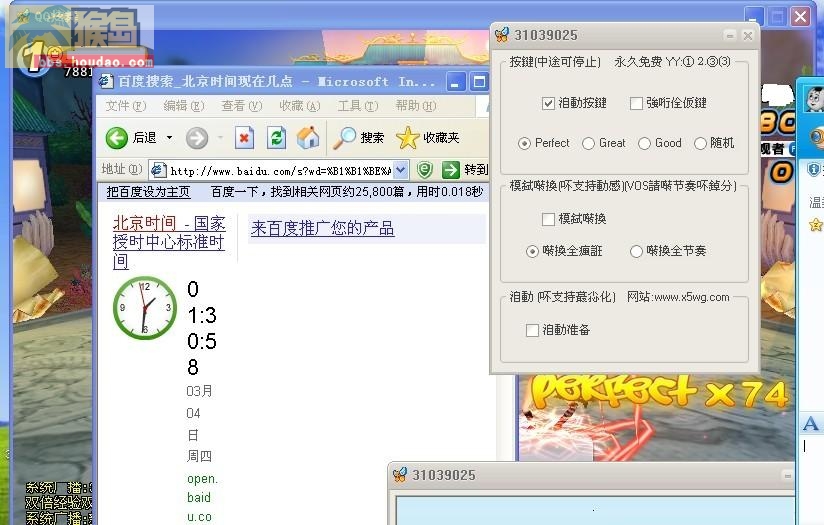Select left radio option in mode-switch group
This screenshot has height=525, width=824.
click(532, 252)
